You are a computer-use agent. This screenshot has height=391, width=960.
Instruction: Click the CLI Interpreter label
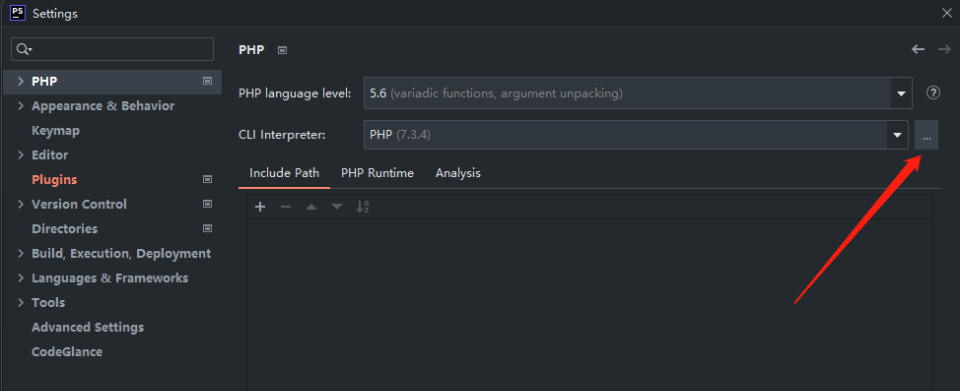coord(282,135)
